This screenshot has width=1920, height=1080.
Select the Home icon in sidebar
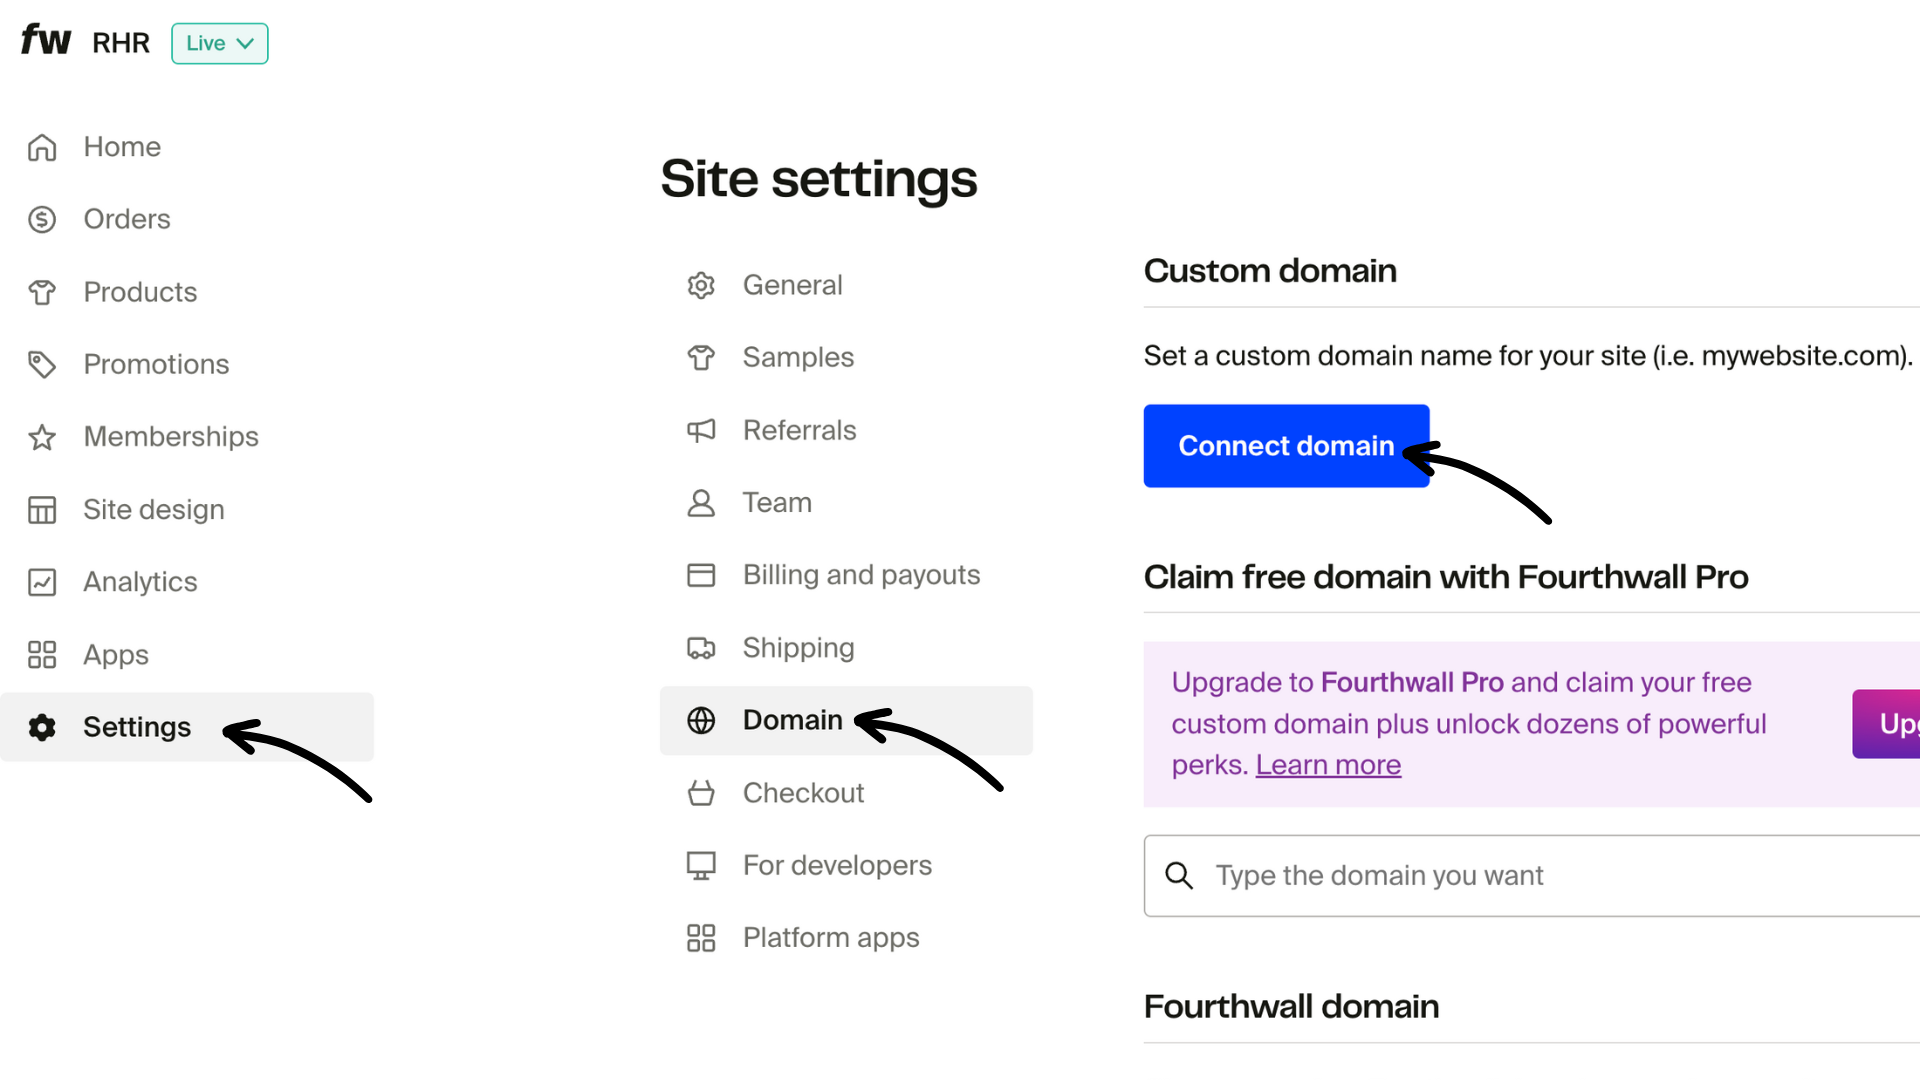point(43,147)
